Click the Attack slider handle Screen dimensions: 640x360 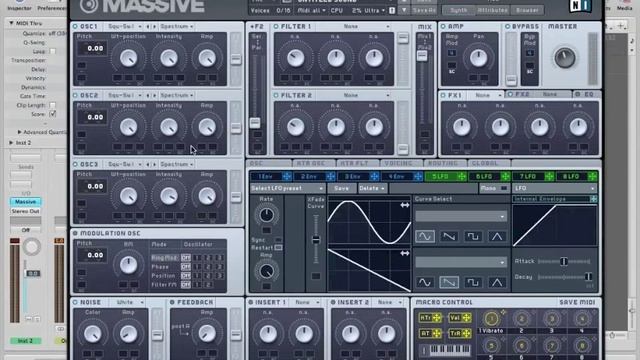(x=564, y=261)
